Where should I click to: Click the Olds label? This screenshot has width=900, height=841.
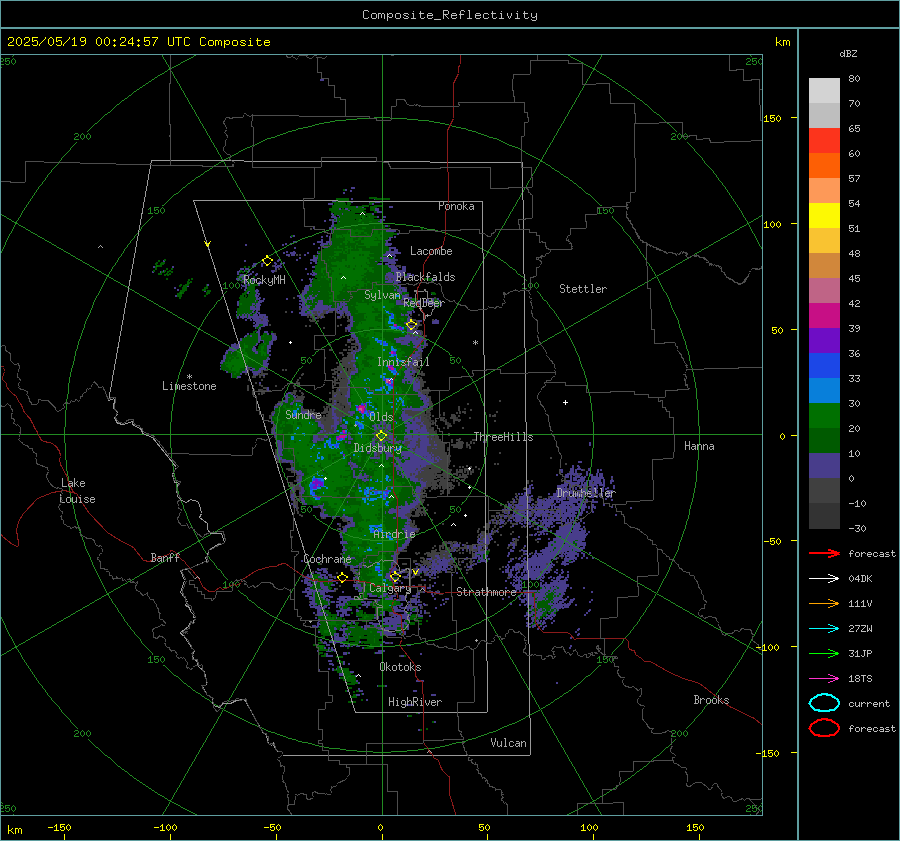[x=381, y=417]
